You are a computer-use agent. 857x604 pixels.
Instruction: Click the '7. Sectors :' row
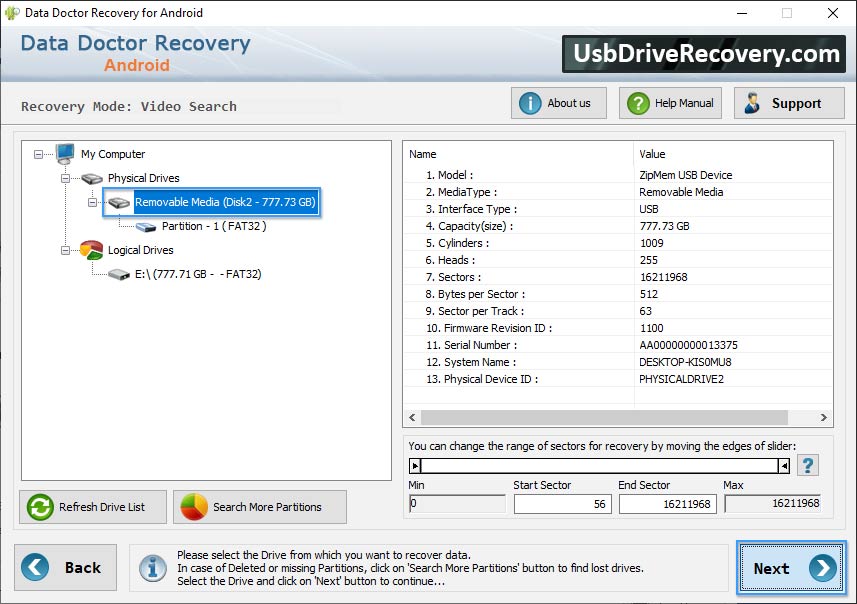point(618,277)
